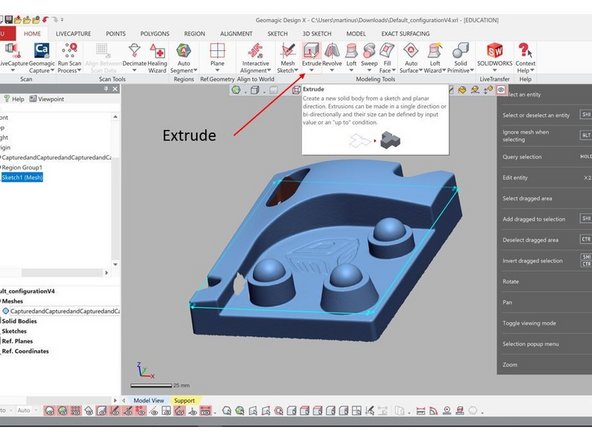Click the Interactive Alignment icon
This screenshot has width=592, height=444.
pyautogui.click(x=255, y=50)
